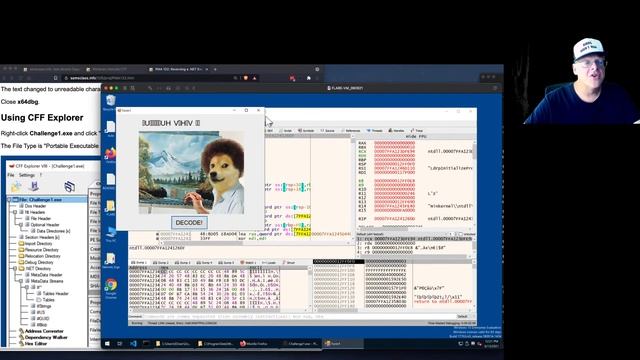
Task: Select Section Headers [x] tree item
Action: pyautogui.click(x=39, y=237)
